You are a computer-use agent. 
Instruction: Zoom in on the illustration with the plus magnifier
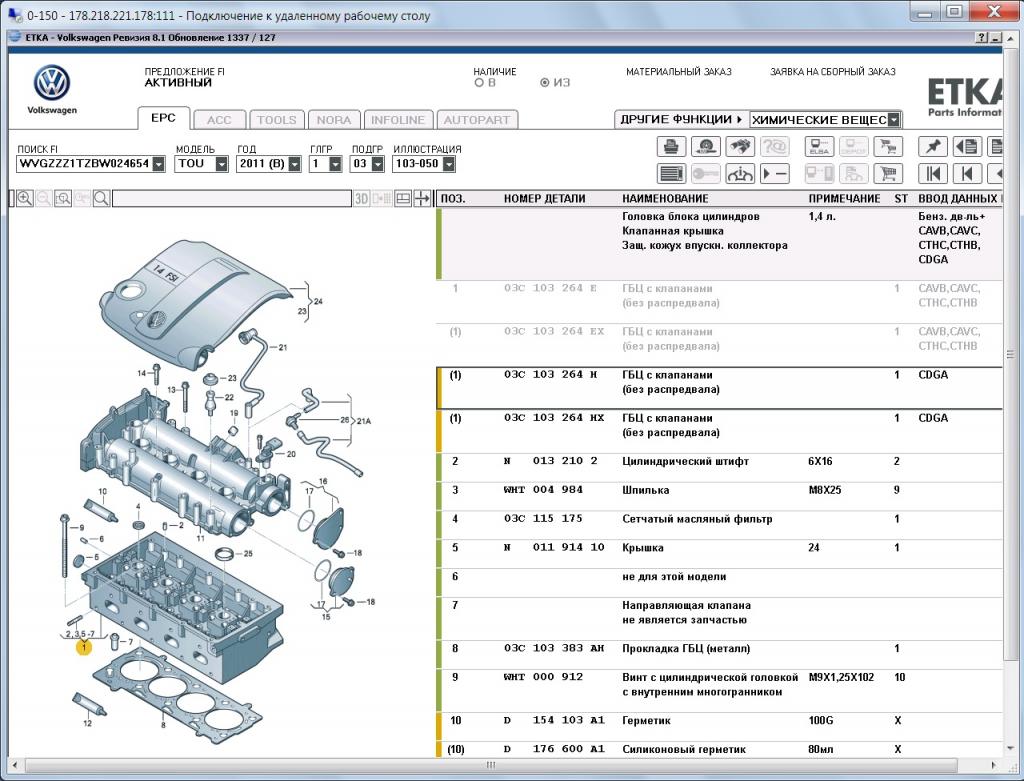click(25, 199)
